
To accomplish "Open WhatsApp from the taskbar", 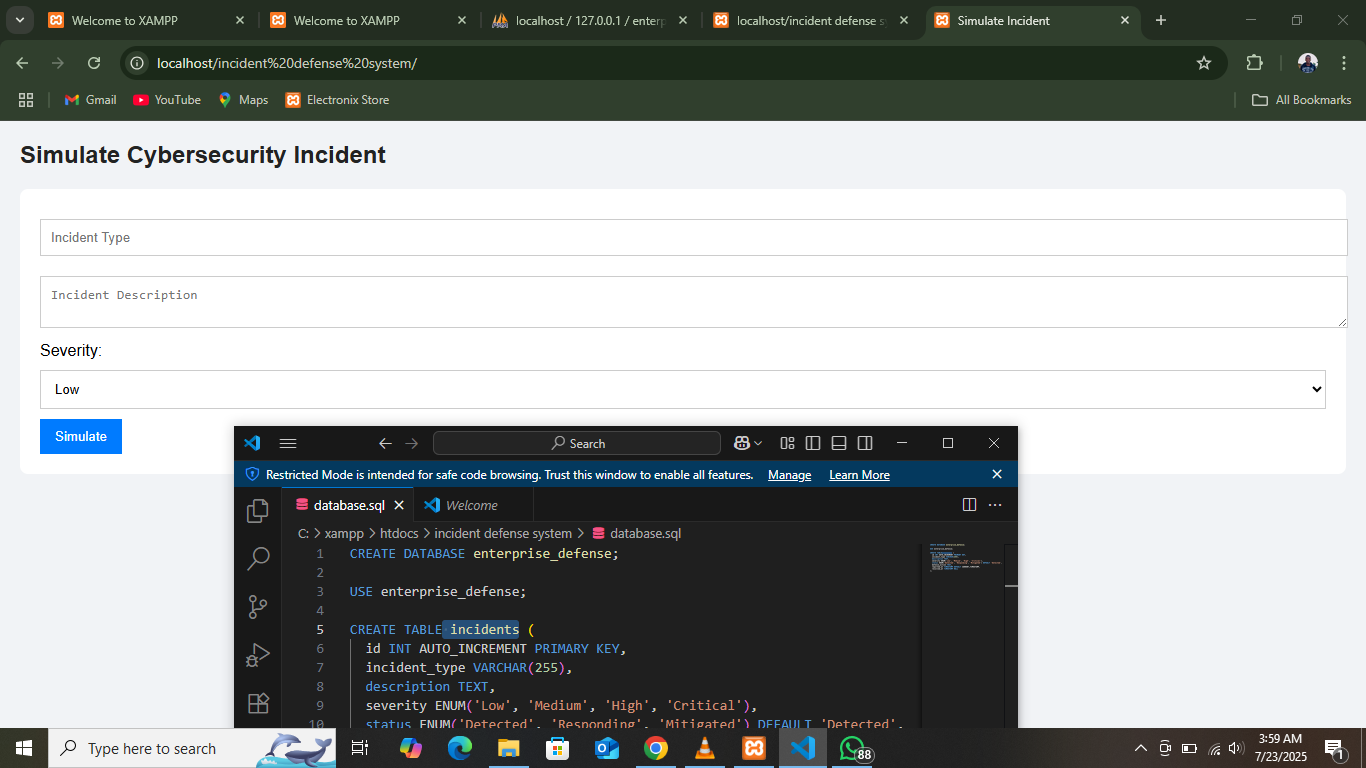I will click(x=851, y=748).
